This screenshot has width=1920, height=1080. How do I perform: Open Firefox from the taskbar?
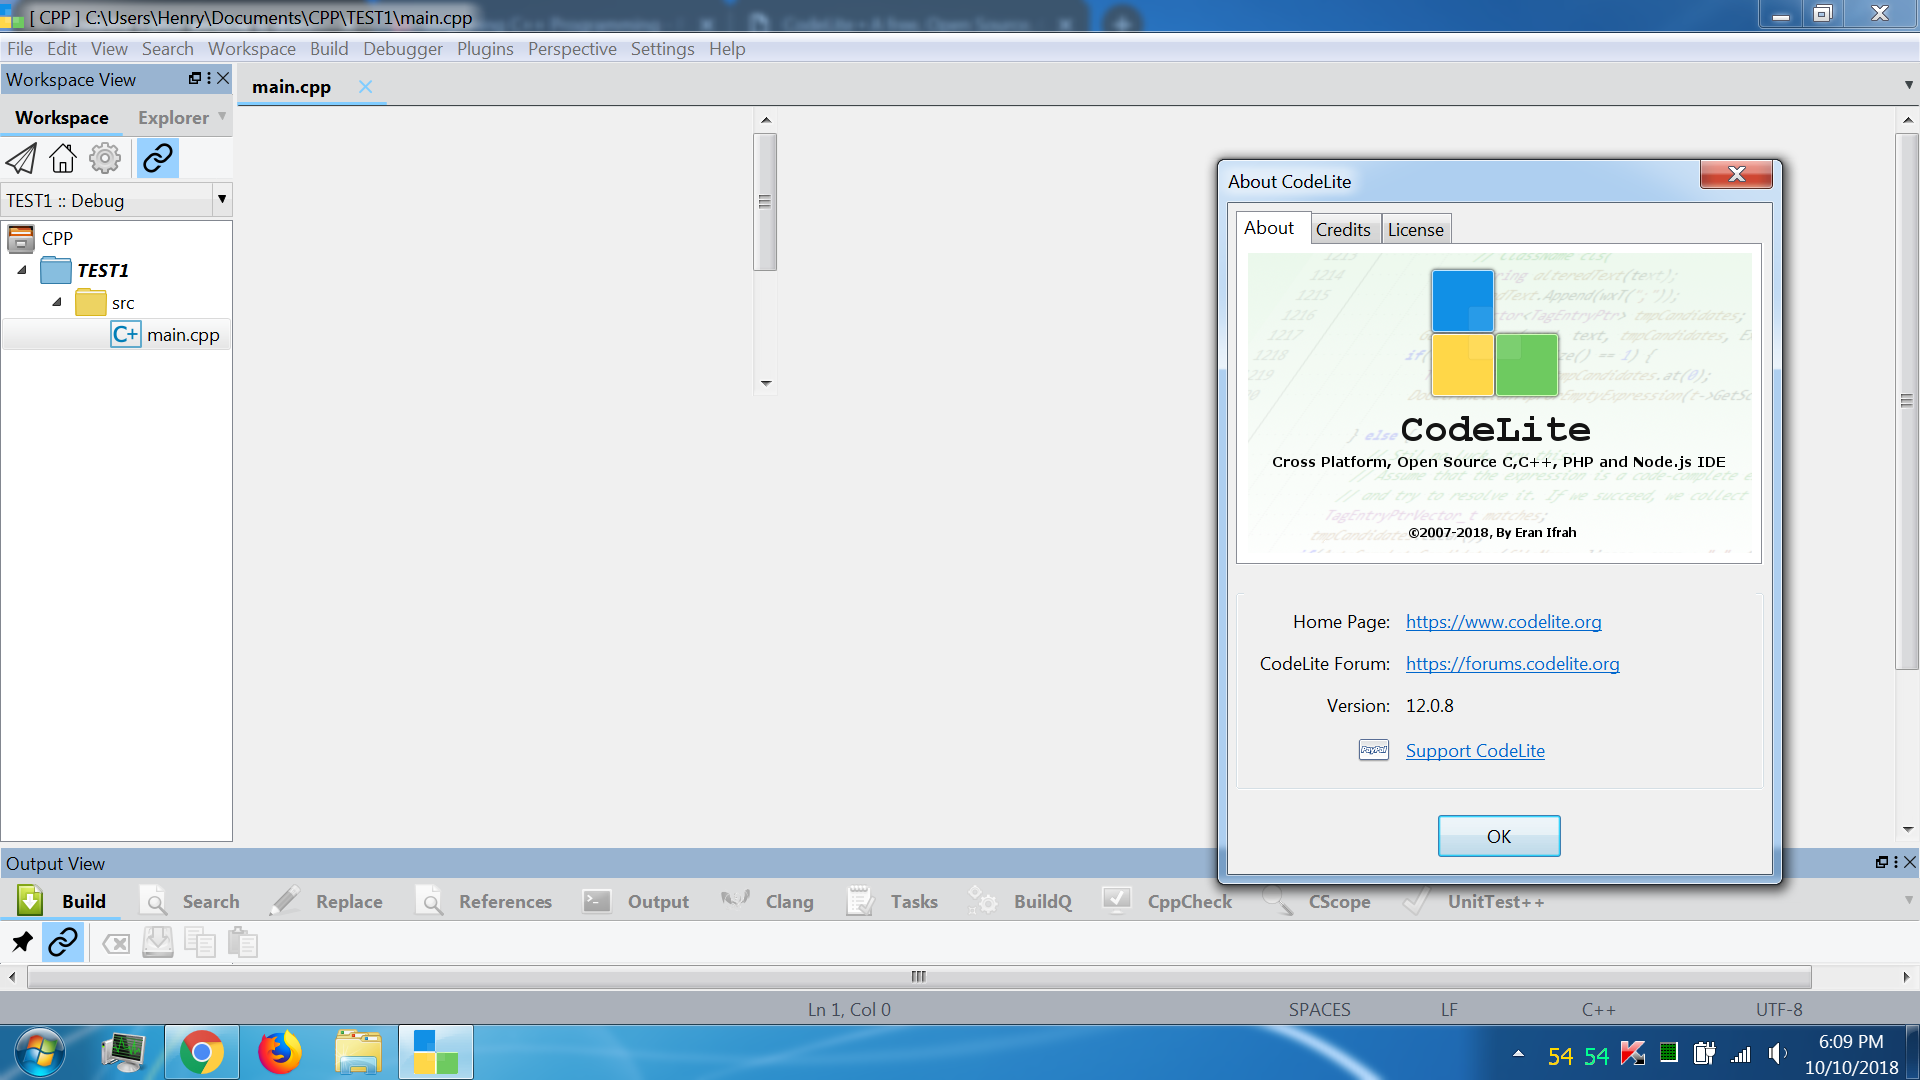tap(280, 1052)
